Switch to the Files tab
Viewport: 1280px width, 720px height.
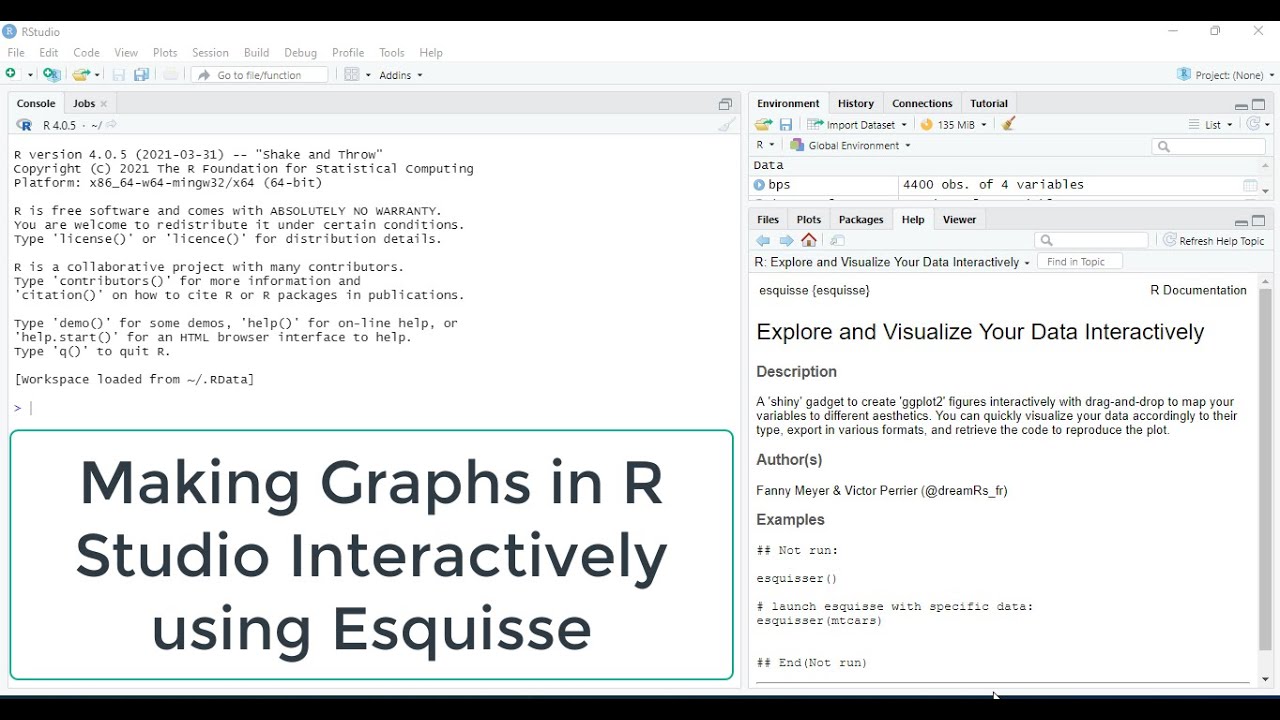[768, 220]
